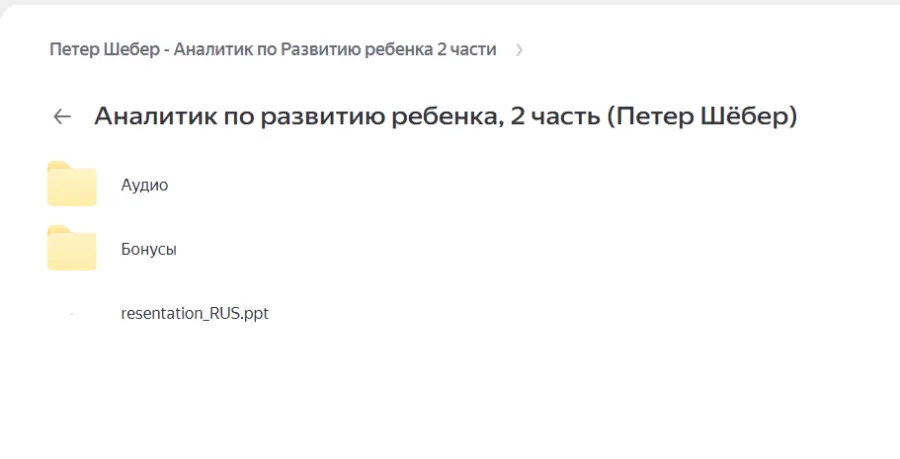Open breadcrumb link Петер Шебер - Аналитик
Viewport: 900px width, 459px height.
click(272, 50)
